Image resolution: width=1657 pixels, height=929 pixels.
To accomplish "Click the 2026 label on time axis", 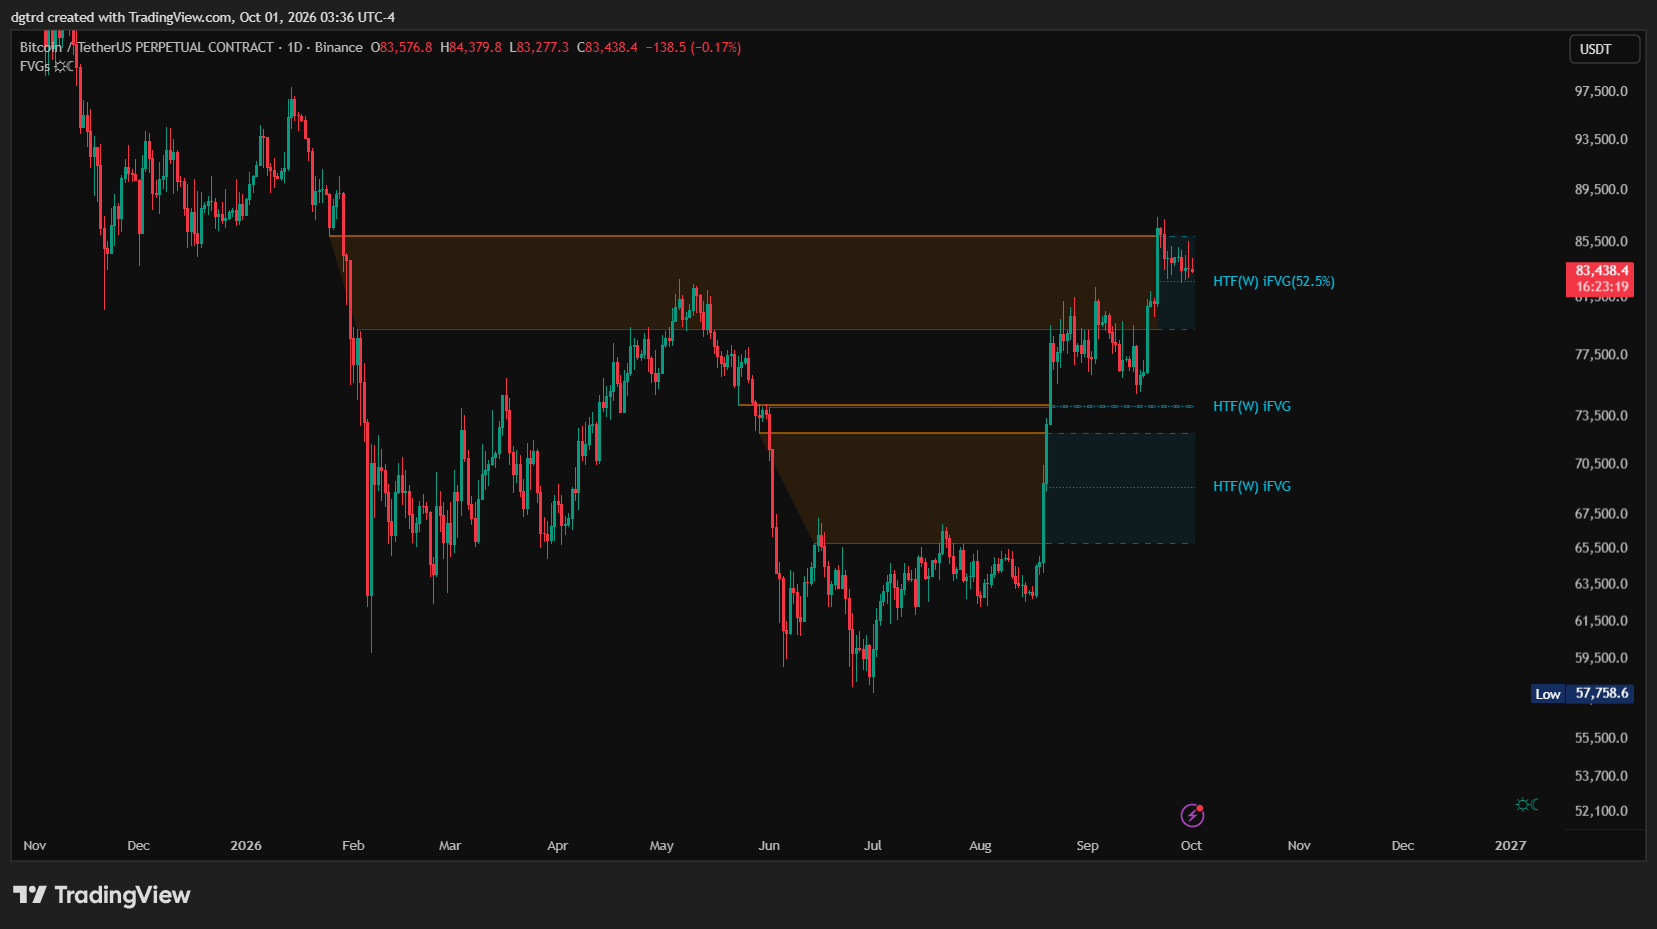I will point(246,846).
